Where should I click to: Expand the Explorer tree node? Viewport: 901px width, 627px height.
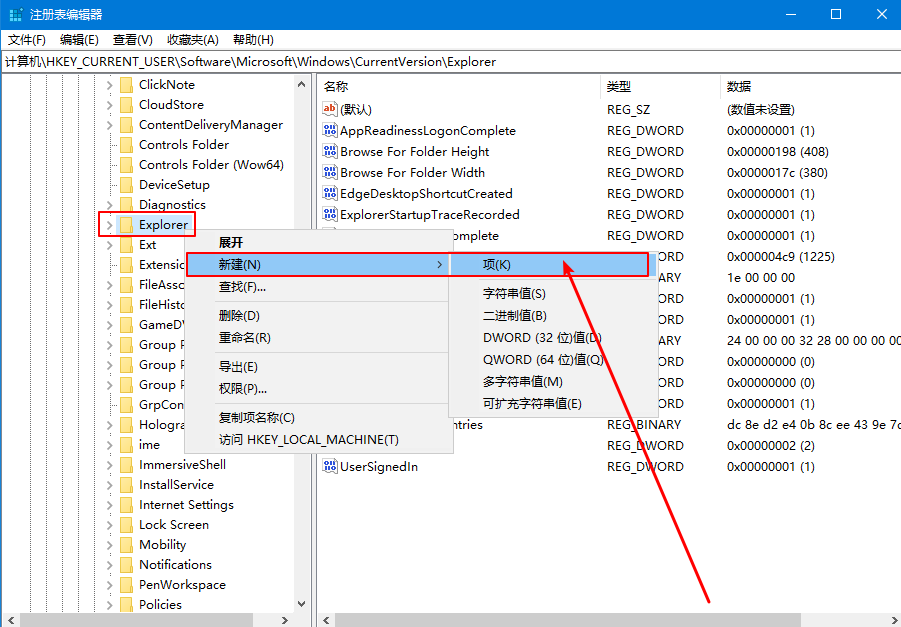click(109, 225)
